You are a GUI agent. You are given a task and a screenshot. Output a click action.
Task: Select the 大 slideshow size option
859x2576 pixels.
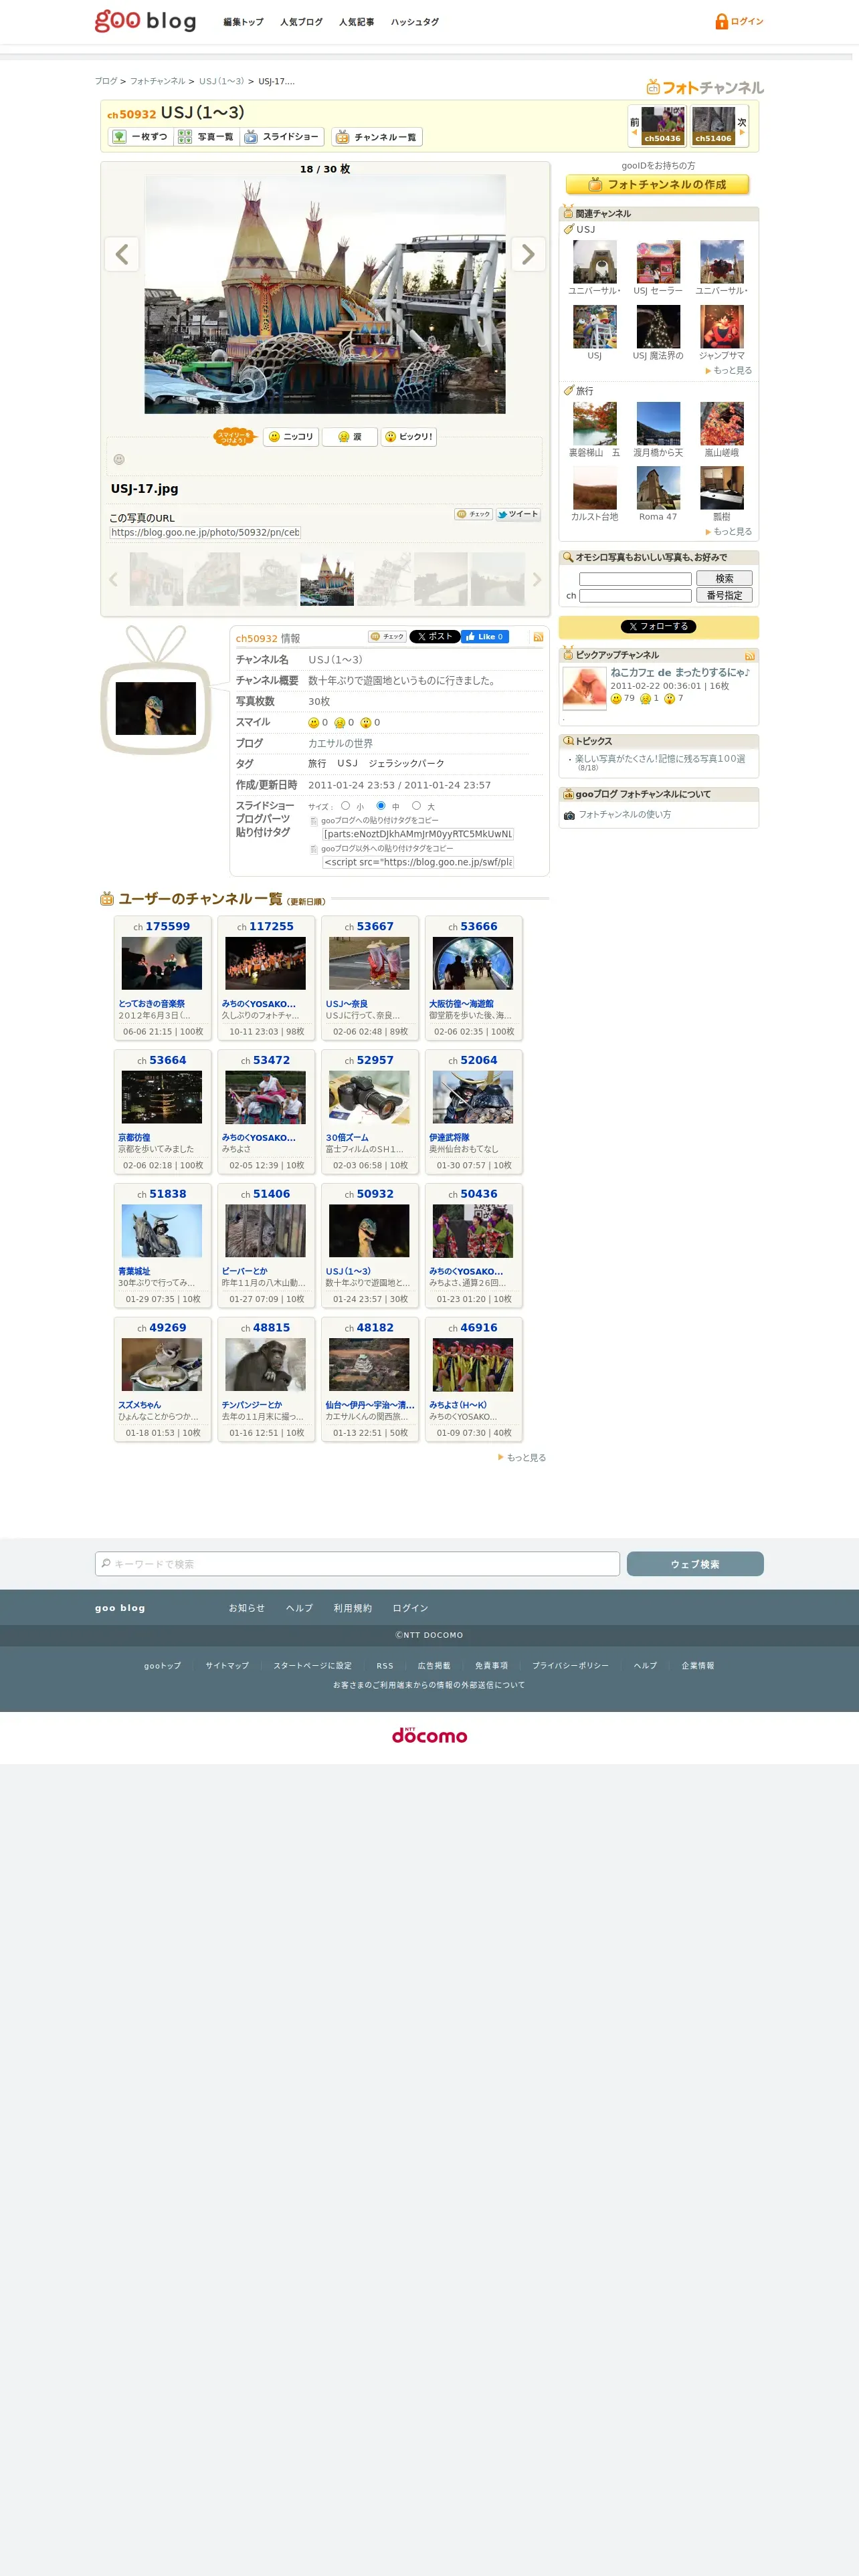point(416,805)
